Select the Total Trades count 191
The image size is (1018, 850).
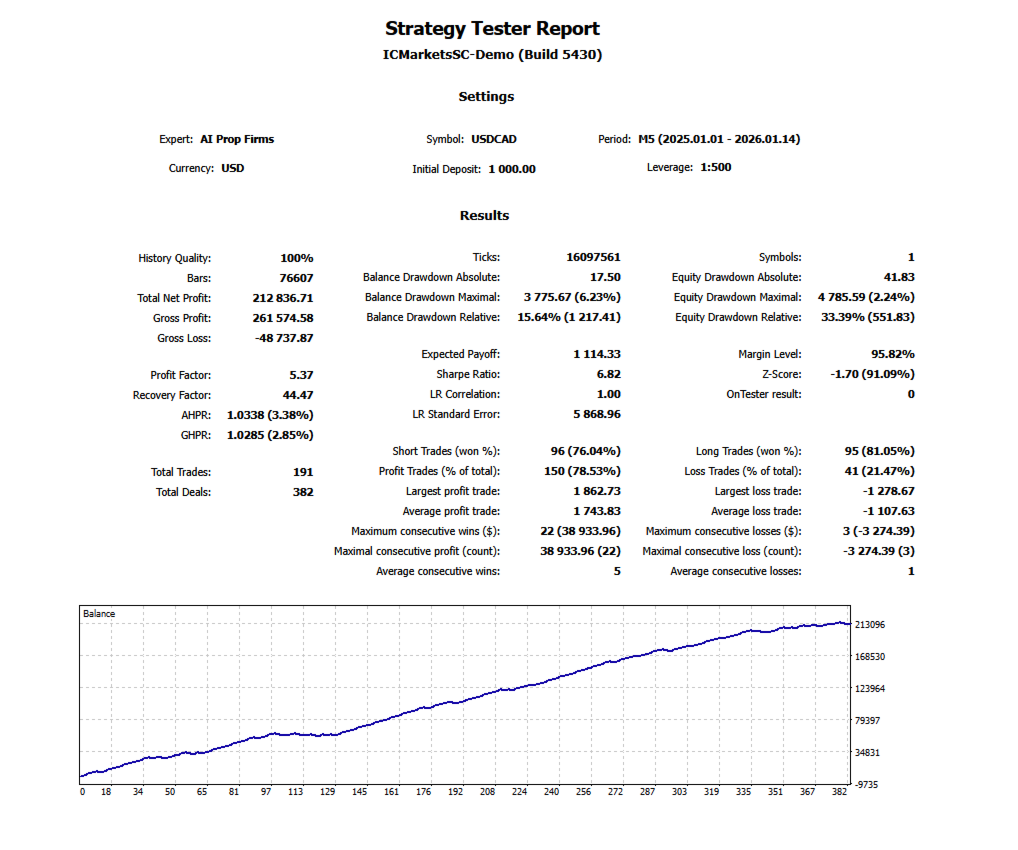tap(303, 471)
